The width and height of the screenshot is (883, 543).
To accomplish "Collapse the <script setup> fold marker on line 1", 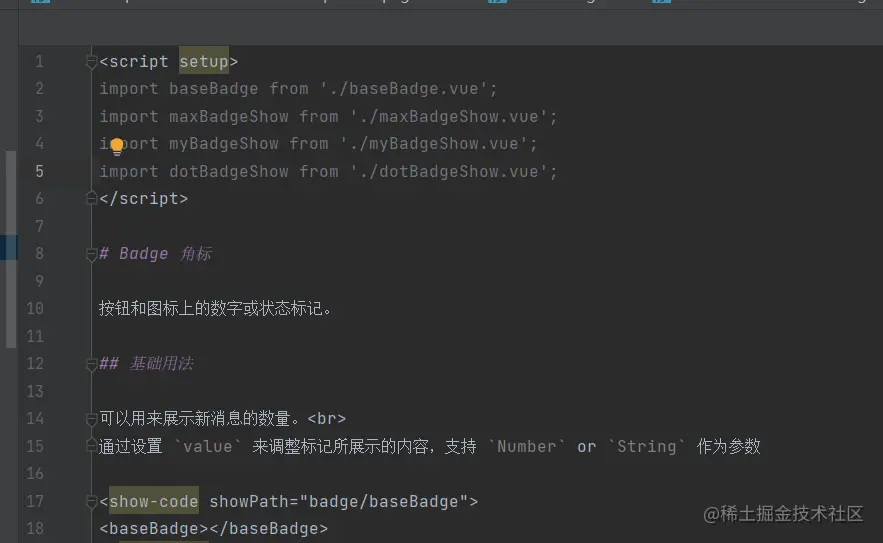I will 91,61.
